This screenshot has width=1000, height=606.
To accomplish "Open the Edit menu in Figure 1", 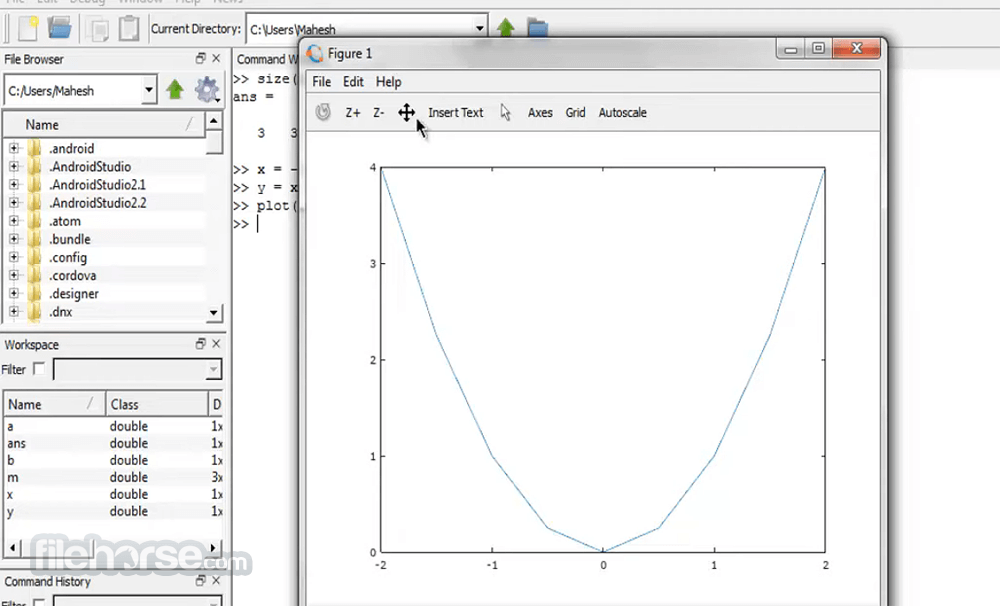I will click(x=353, y=82).
